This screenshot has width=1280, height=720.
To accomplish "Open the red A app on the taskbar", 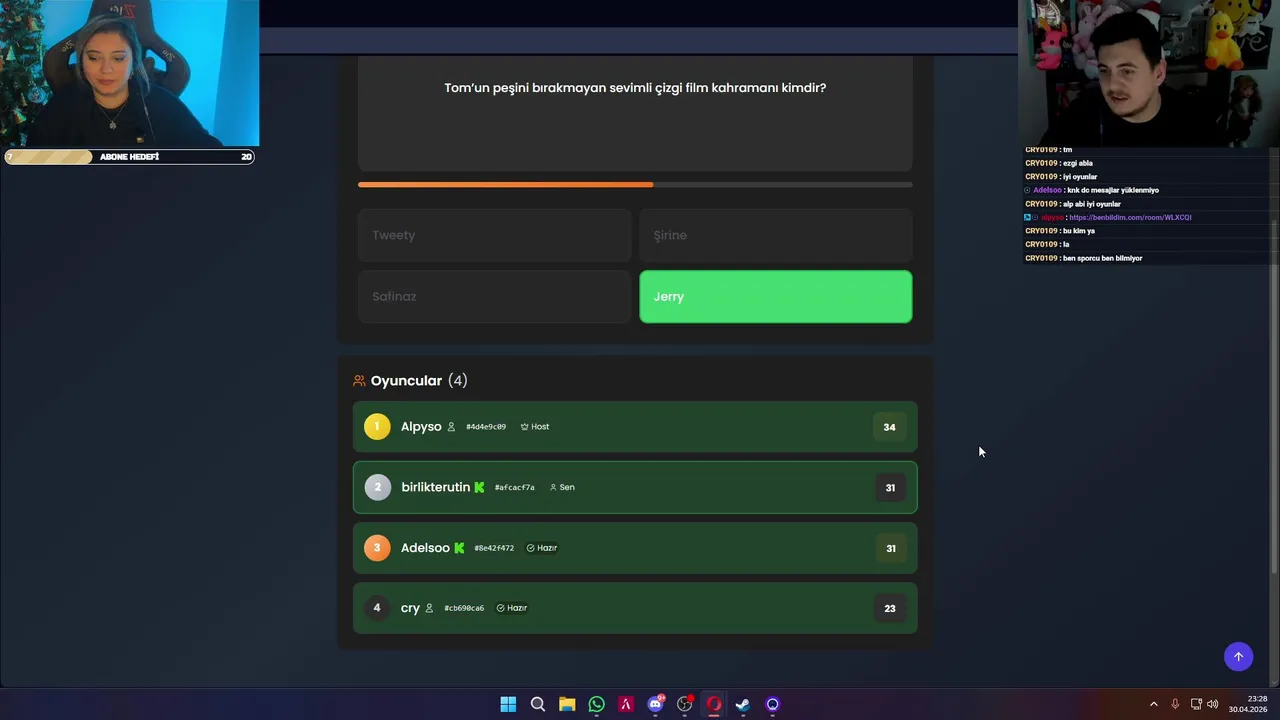I will tap(626, 704).
